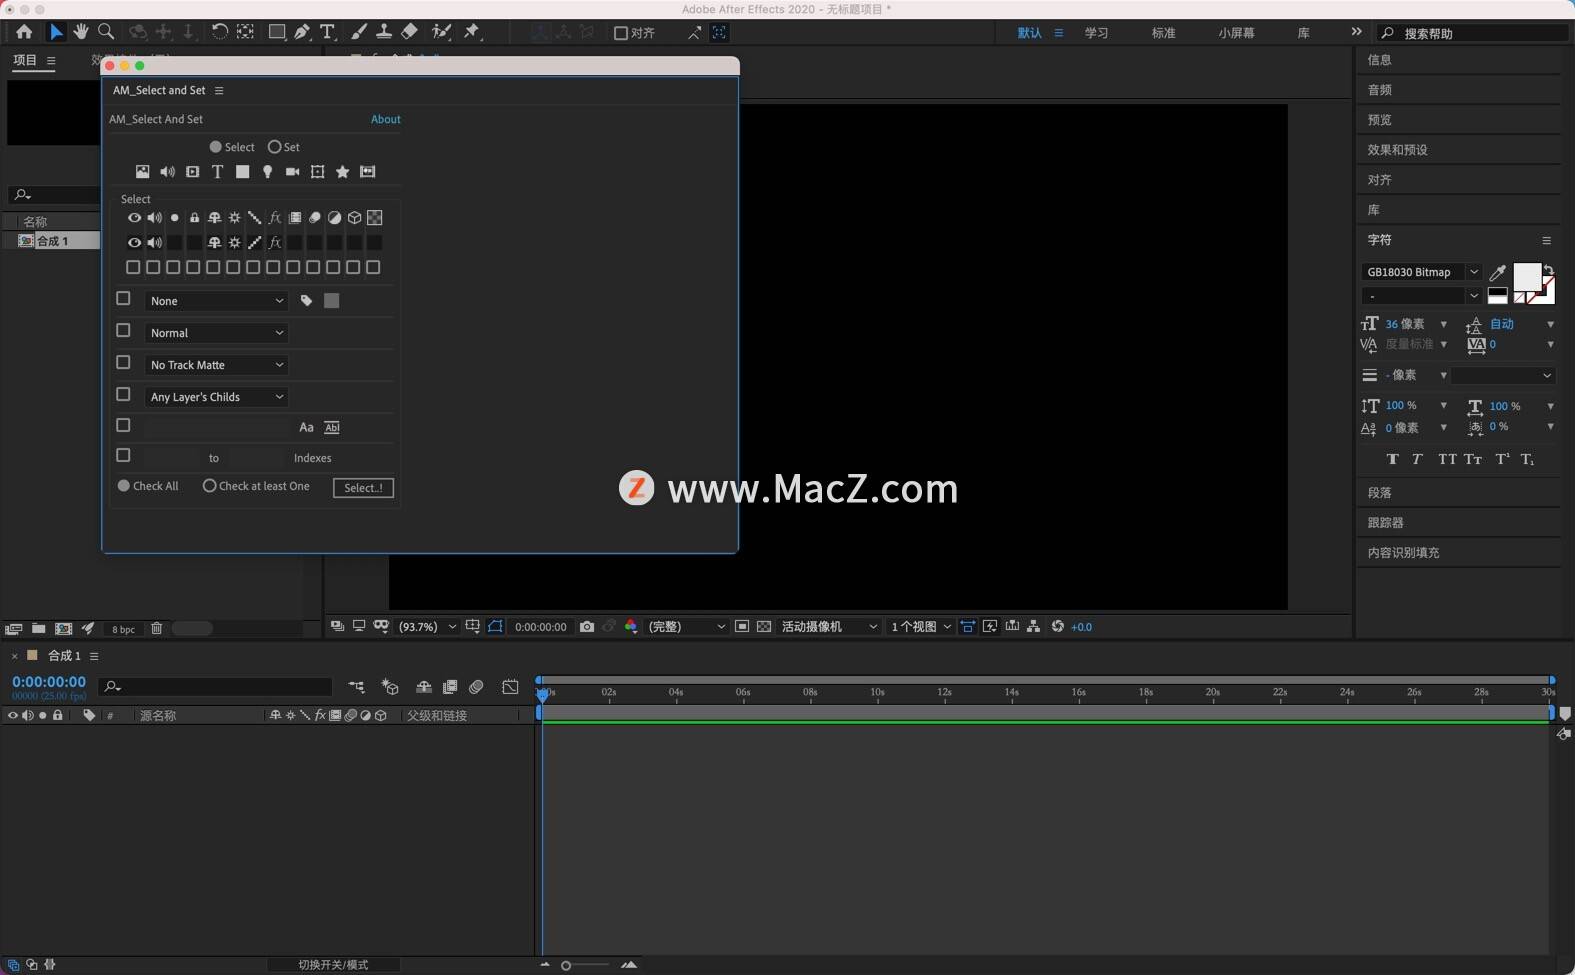Go to the Home screen icon

pos(24,32)
